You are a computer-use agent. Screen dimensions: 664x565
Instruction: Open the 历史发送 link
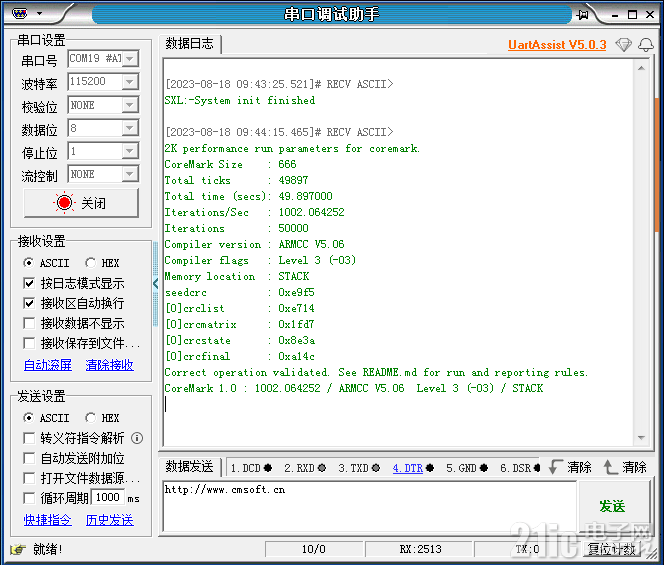110,520
